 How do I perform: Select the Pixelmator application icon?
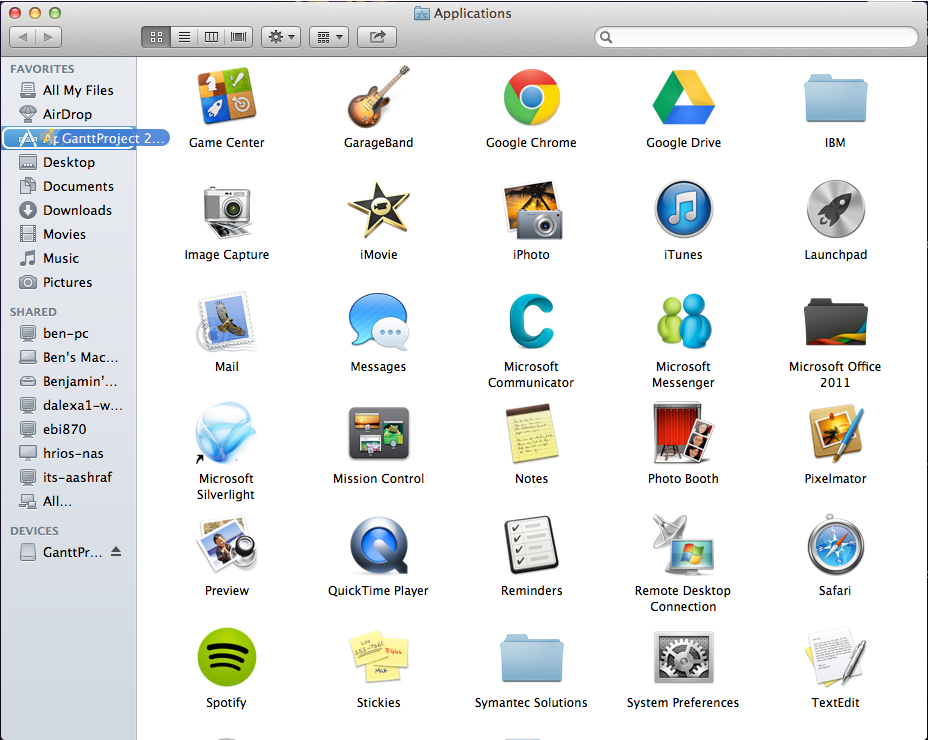835,433
